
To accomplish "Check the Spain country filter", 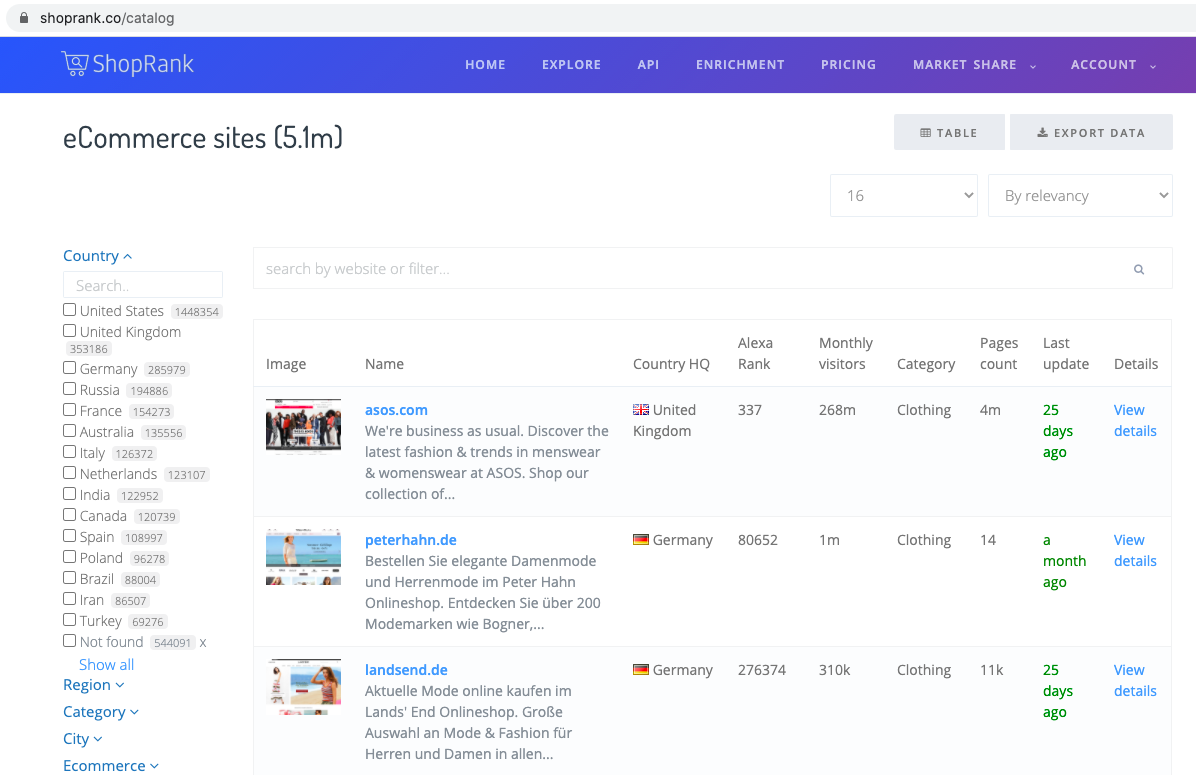I will [x=69, y=535].
